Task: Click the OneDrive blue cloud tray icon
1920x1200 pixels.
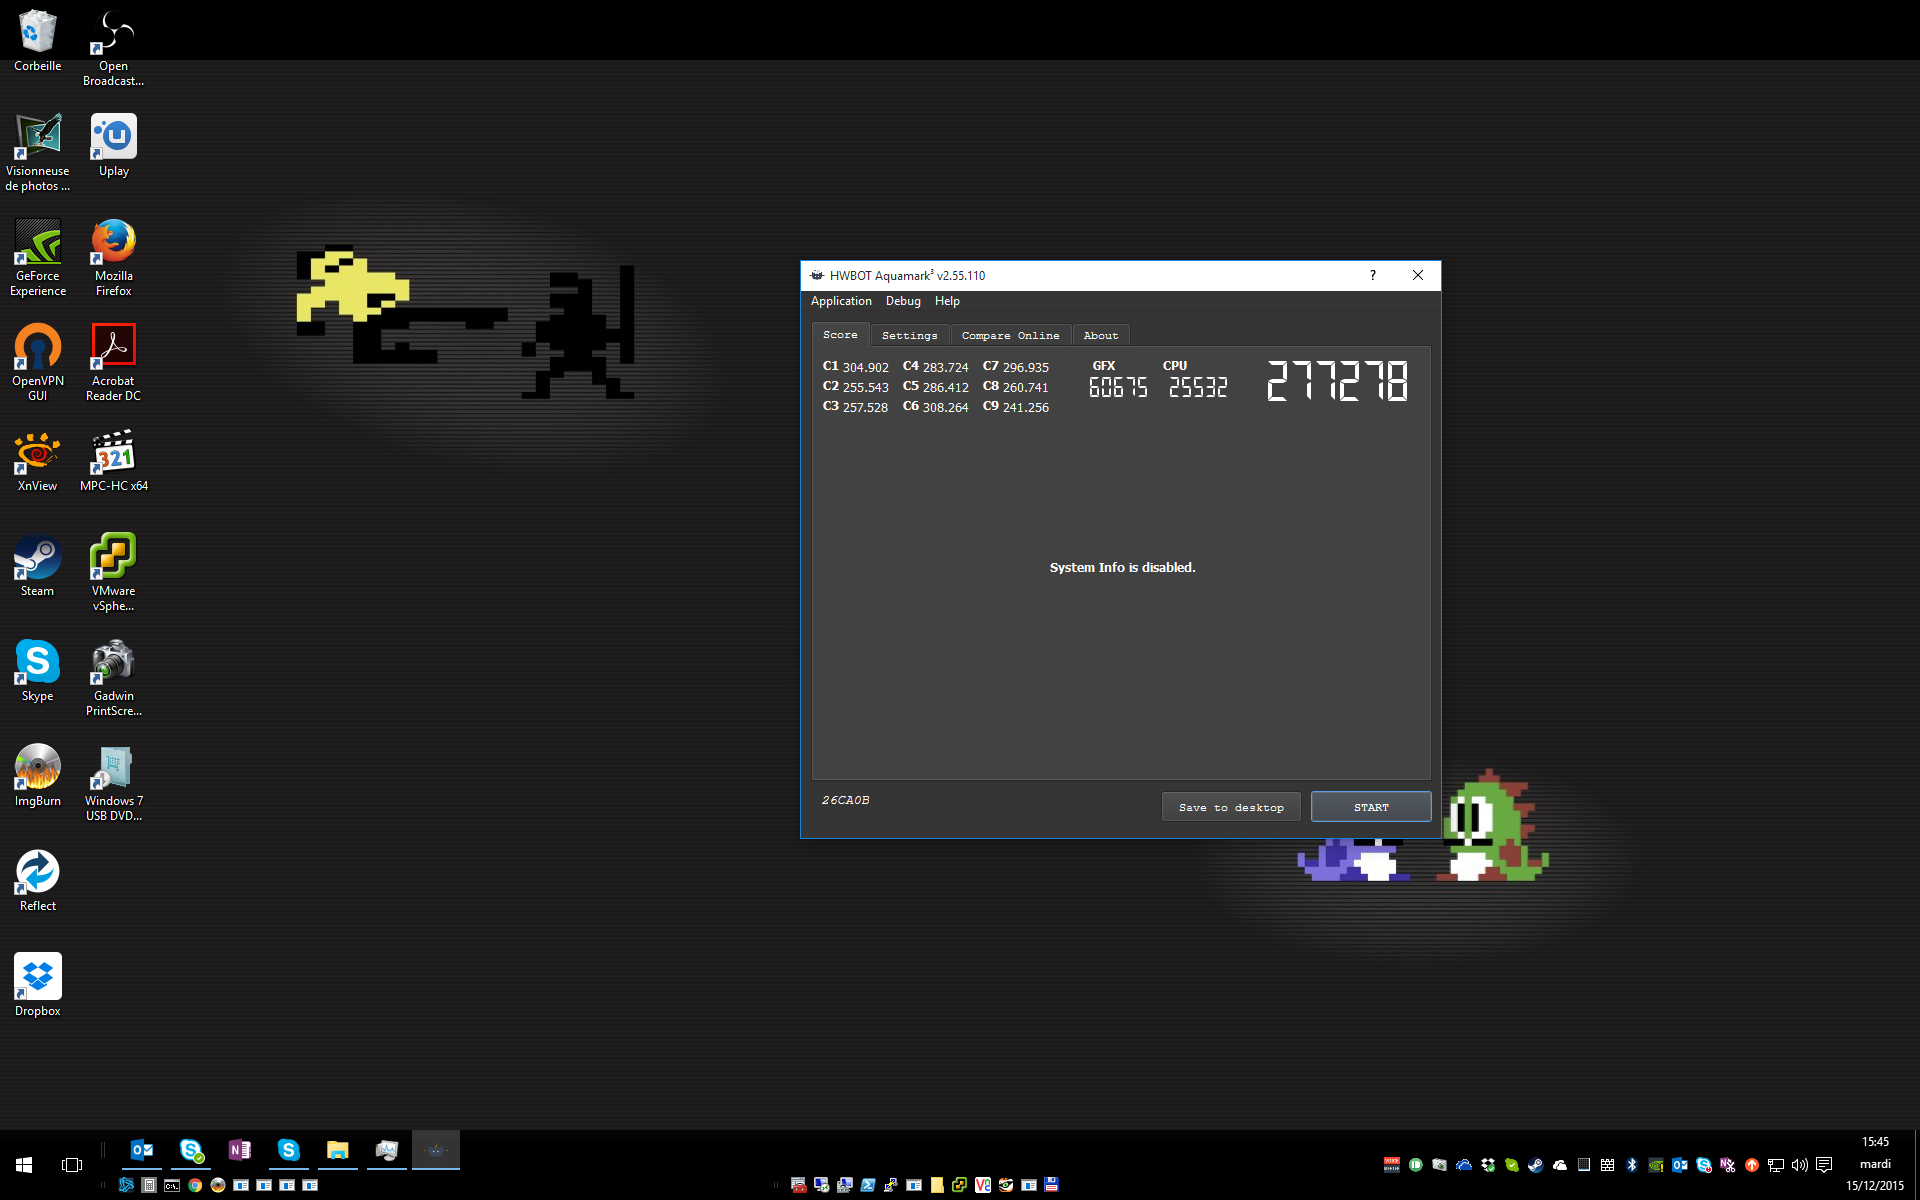Action: (1464, 1164)
